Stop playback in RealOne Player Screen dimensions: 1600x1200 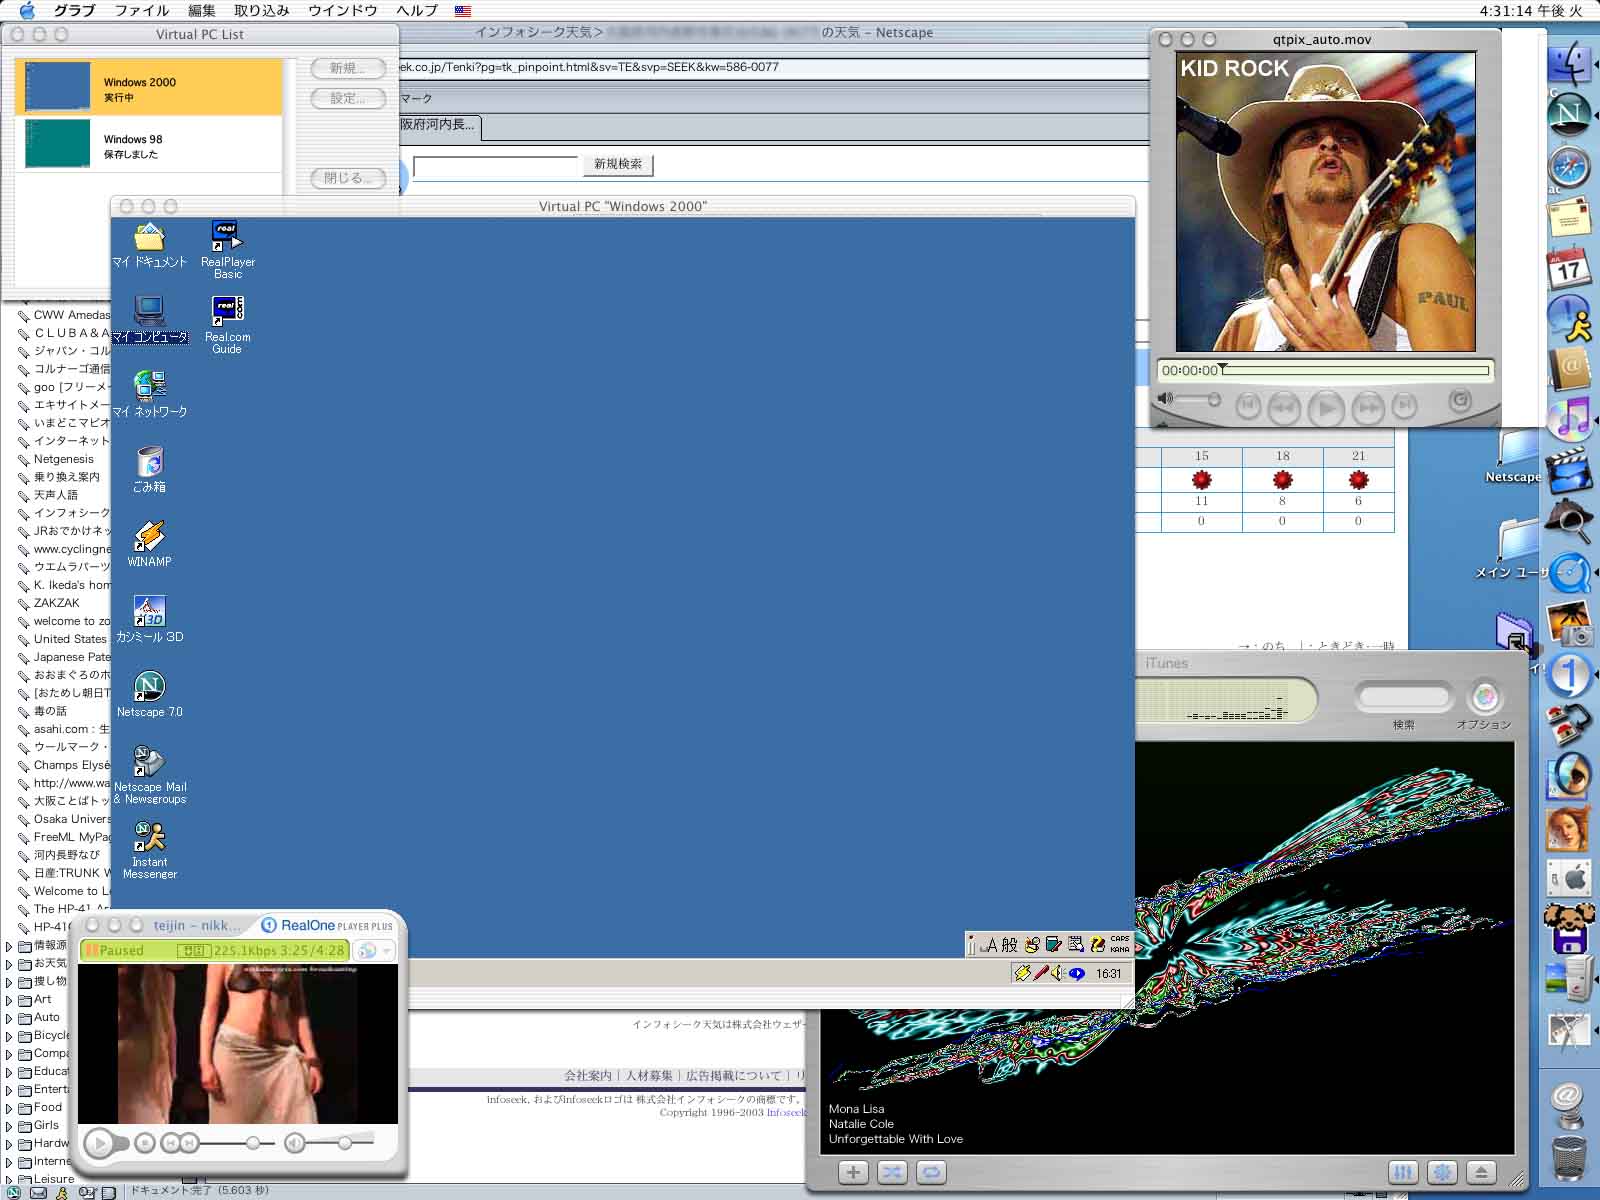(x=144, y=1142)
